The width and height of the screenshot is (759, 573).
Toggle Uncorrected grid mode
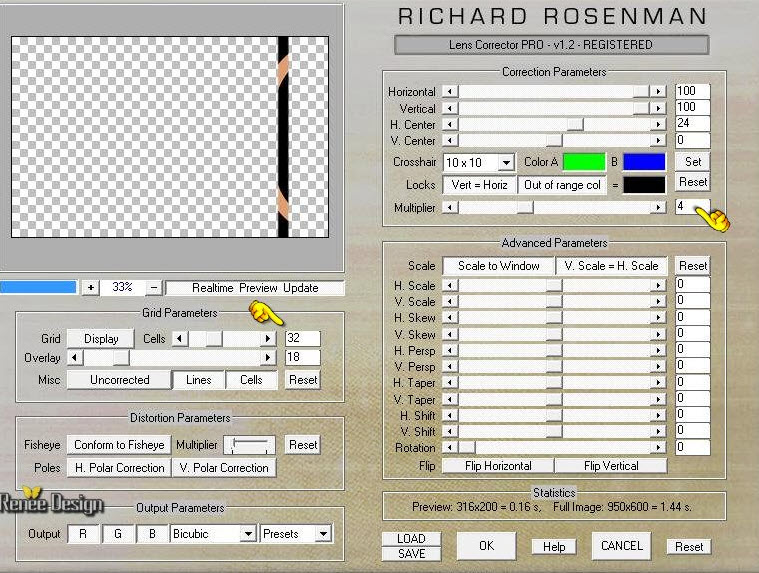[119, 380]
